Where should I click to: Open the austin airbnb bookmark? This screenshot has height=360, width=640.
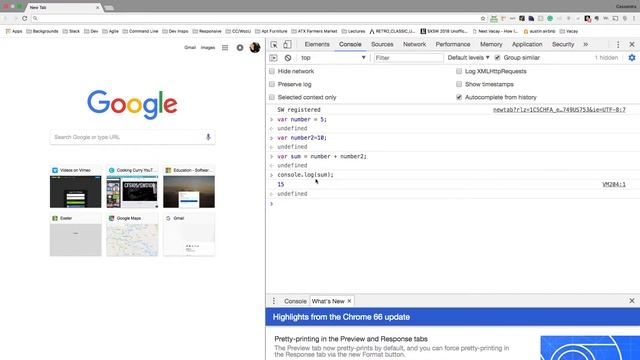[539, 31]
